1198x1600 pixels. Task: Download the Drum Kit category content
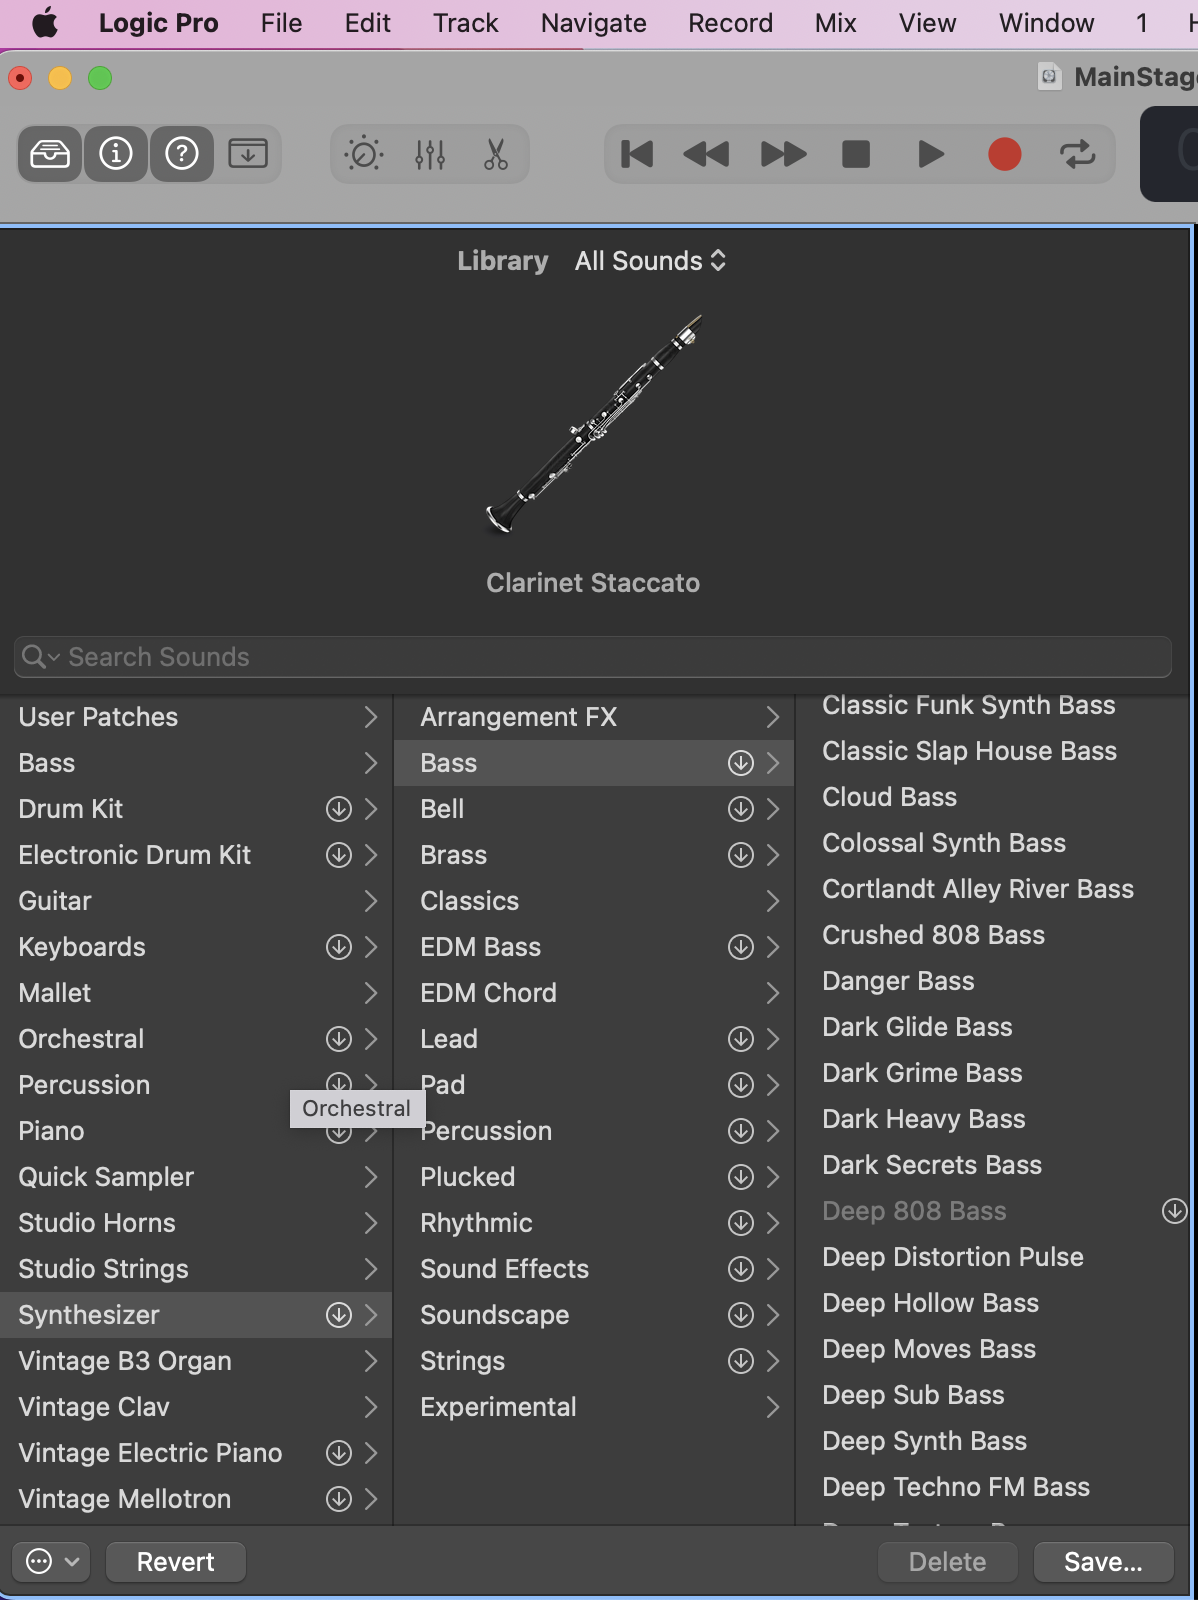coord(339,809)
